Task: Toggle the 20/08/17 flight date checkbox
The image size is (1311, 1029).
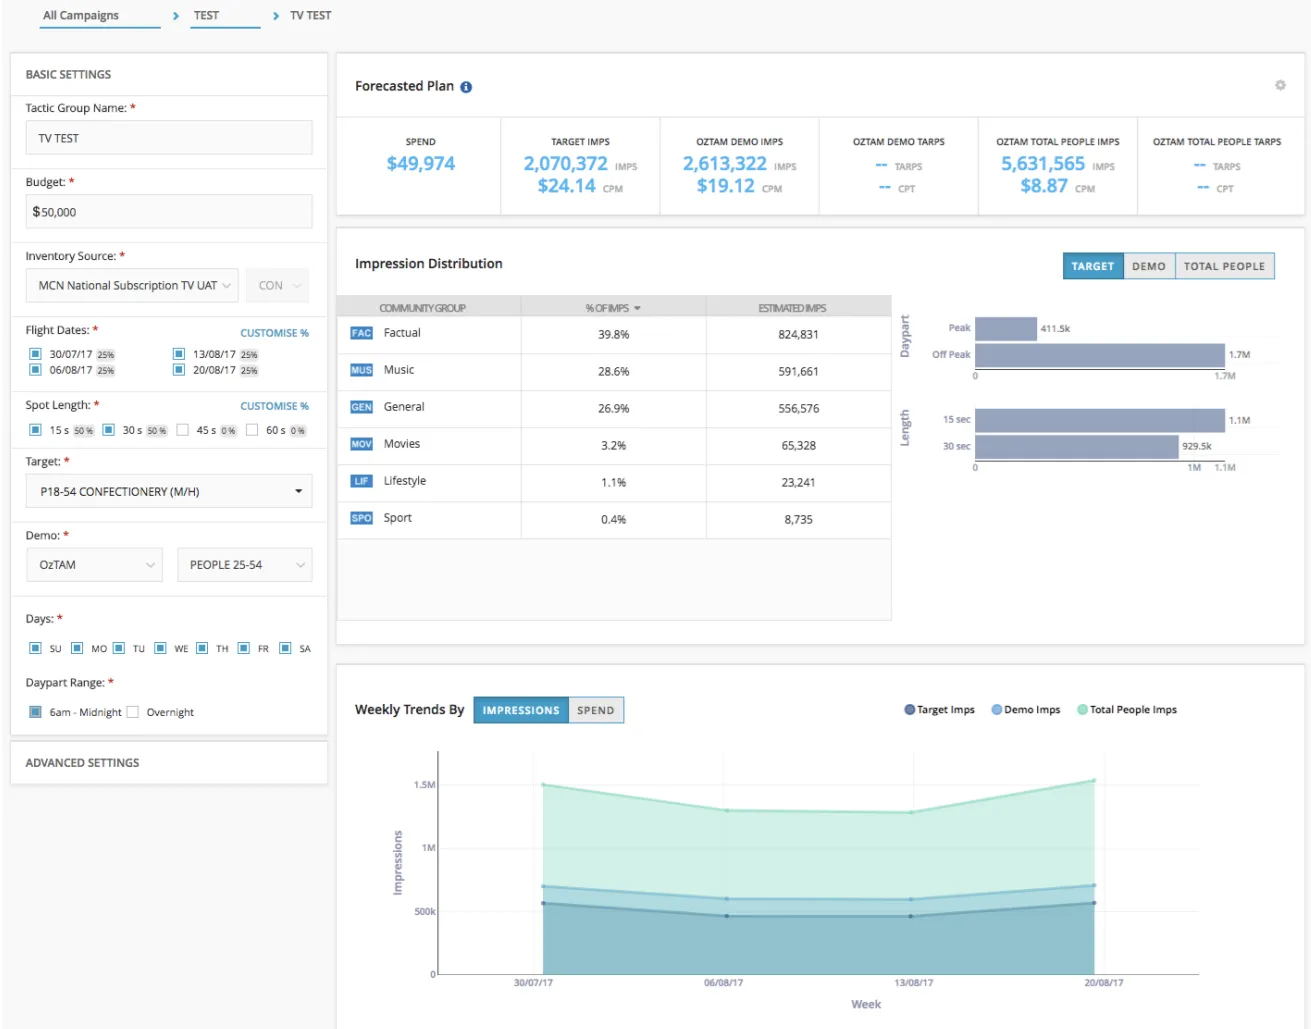Action: coord(179,370)
